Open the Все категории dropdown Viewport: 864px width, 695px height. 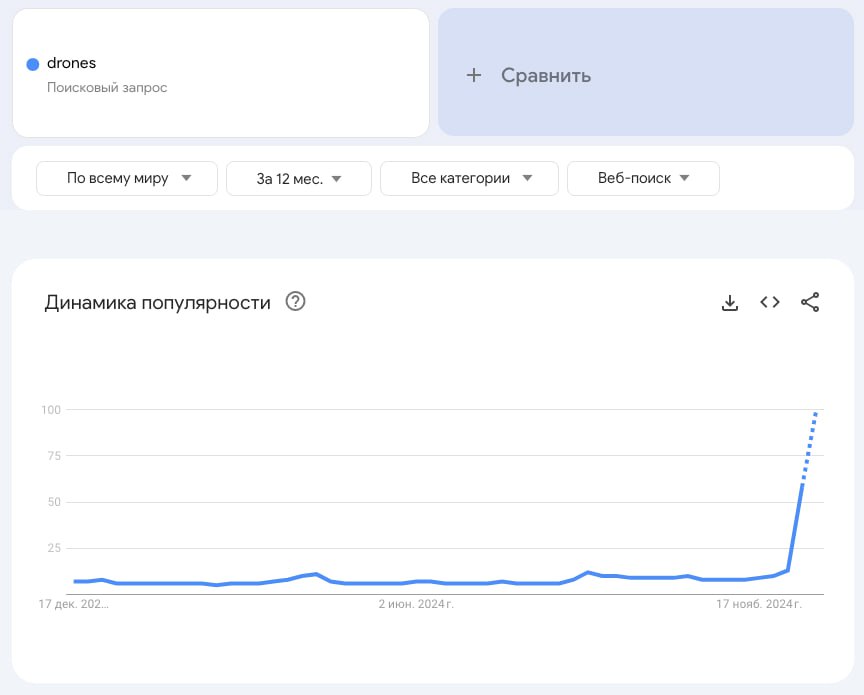point(469,179)
